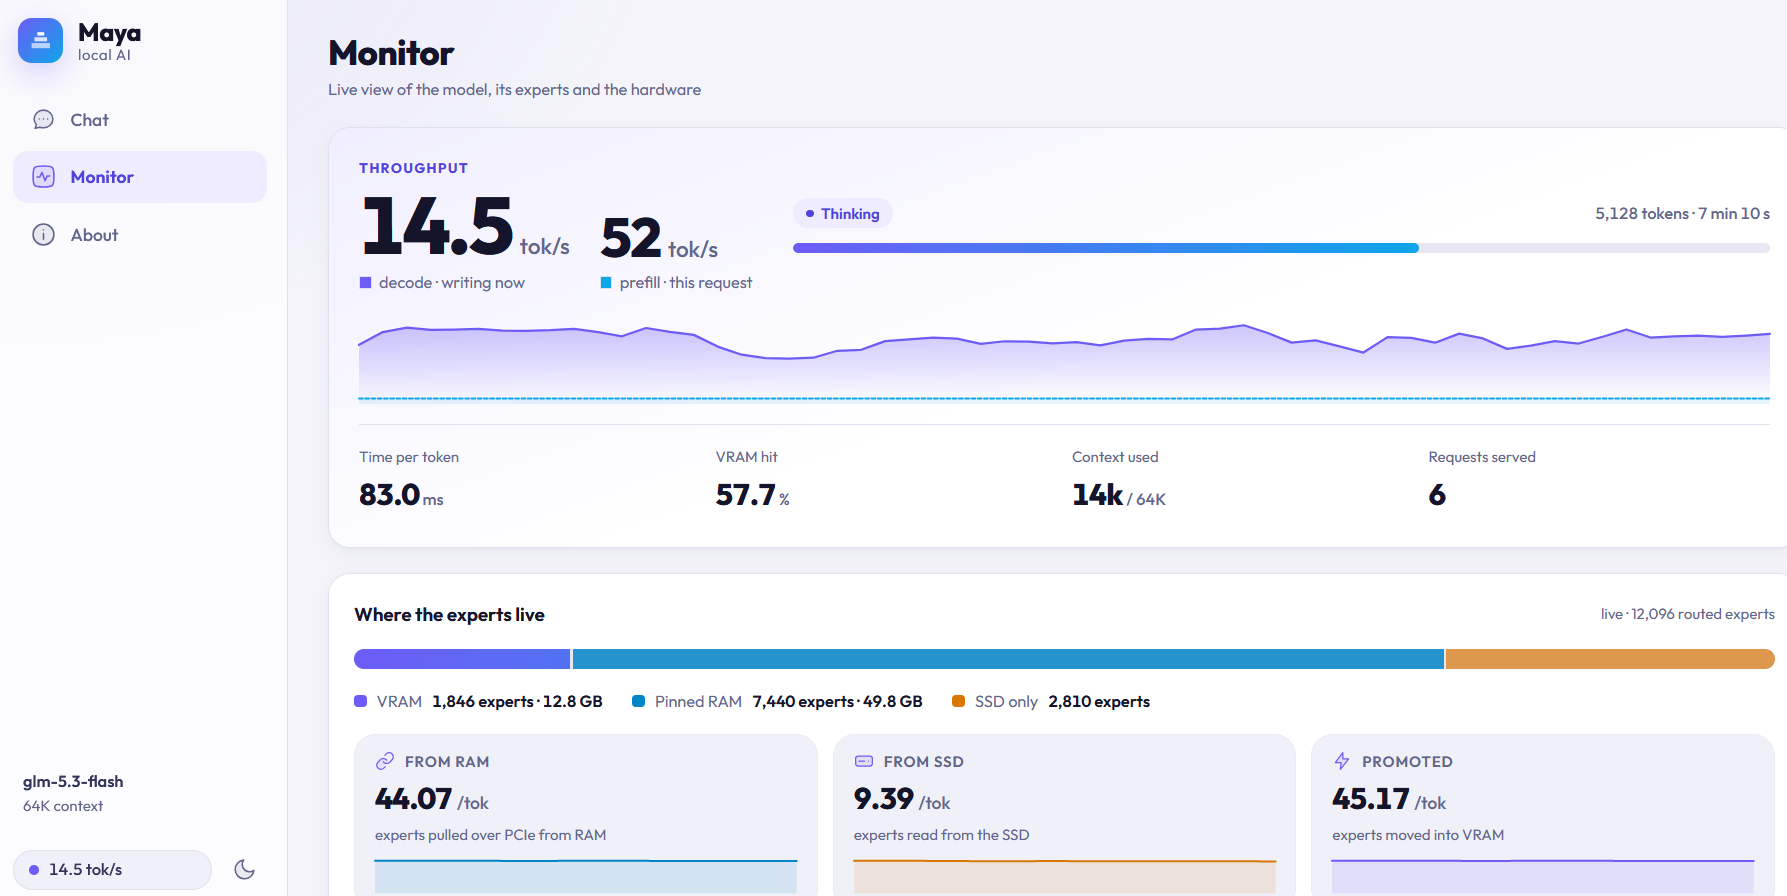Click the Chat speech bubble icon
This screenshot has height=896, width=1787.
pos(44,120)
